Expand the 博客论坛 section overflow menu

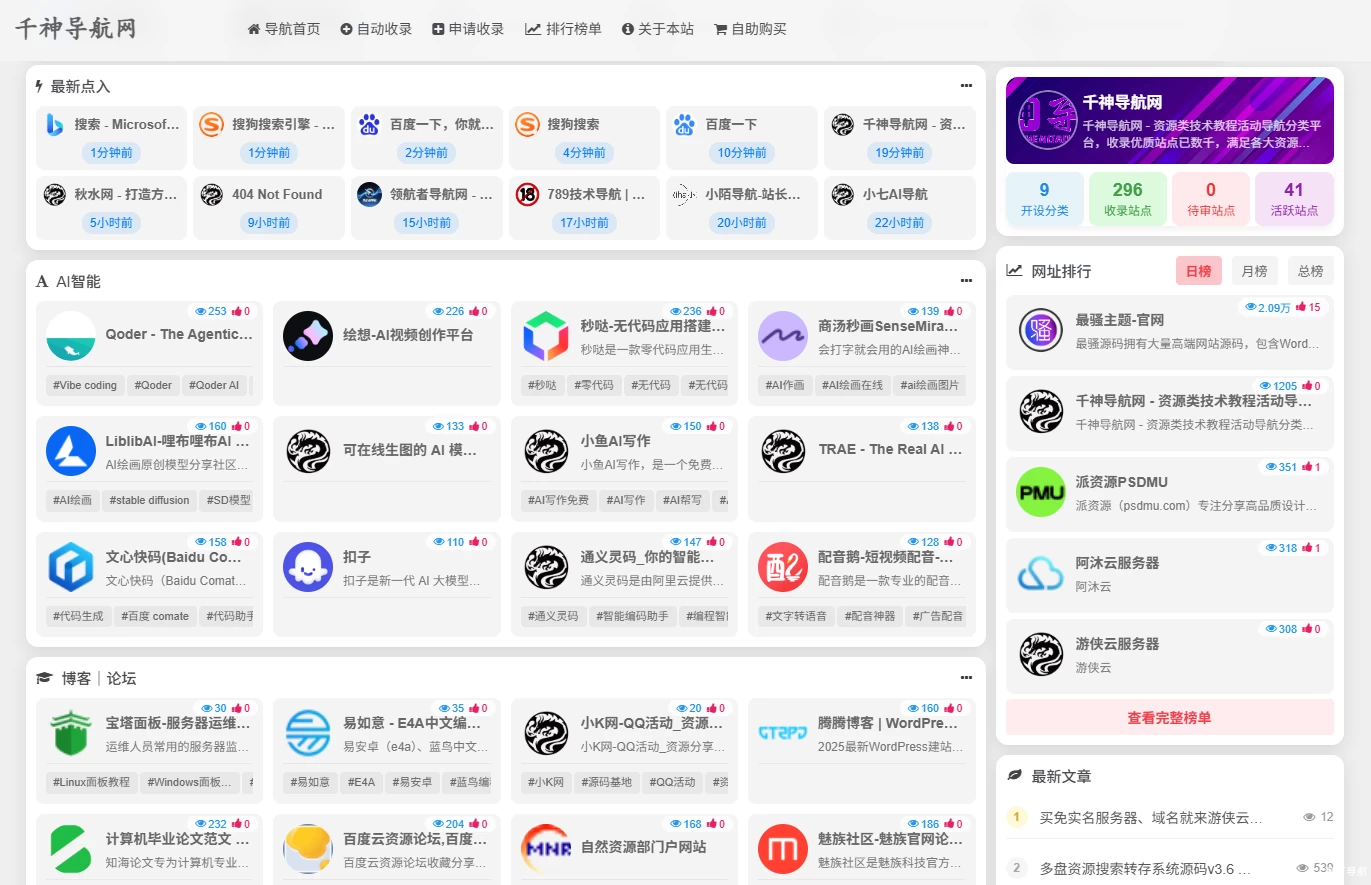[x=966, y=677]
